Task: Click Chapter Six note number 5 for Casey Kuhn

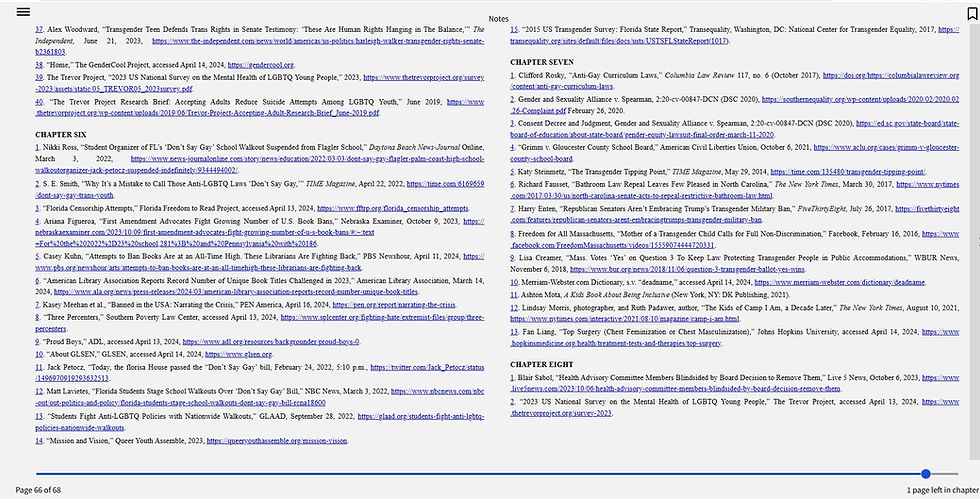Action: 37,256
